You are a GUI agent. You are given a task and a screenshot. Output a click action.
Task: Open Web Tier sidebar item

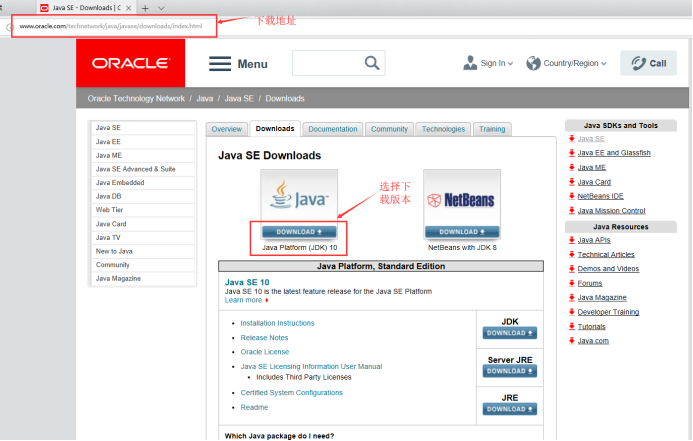[143, 210]
